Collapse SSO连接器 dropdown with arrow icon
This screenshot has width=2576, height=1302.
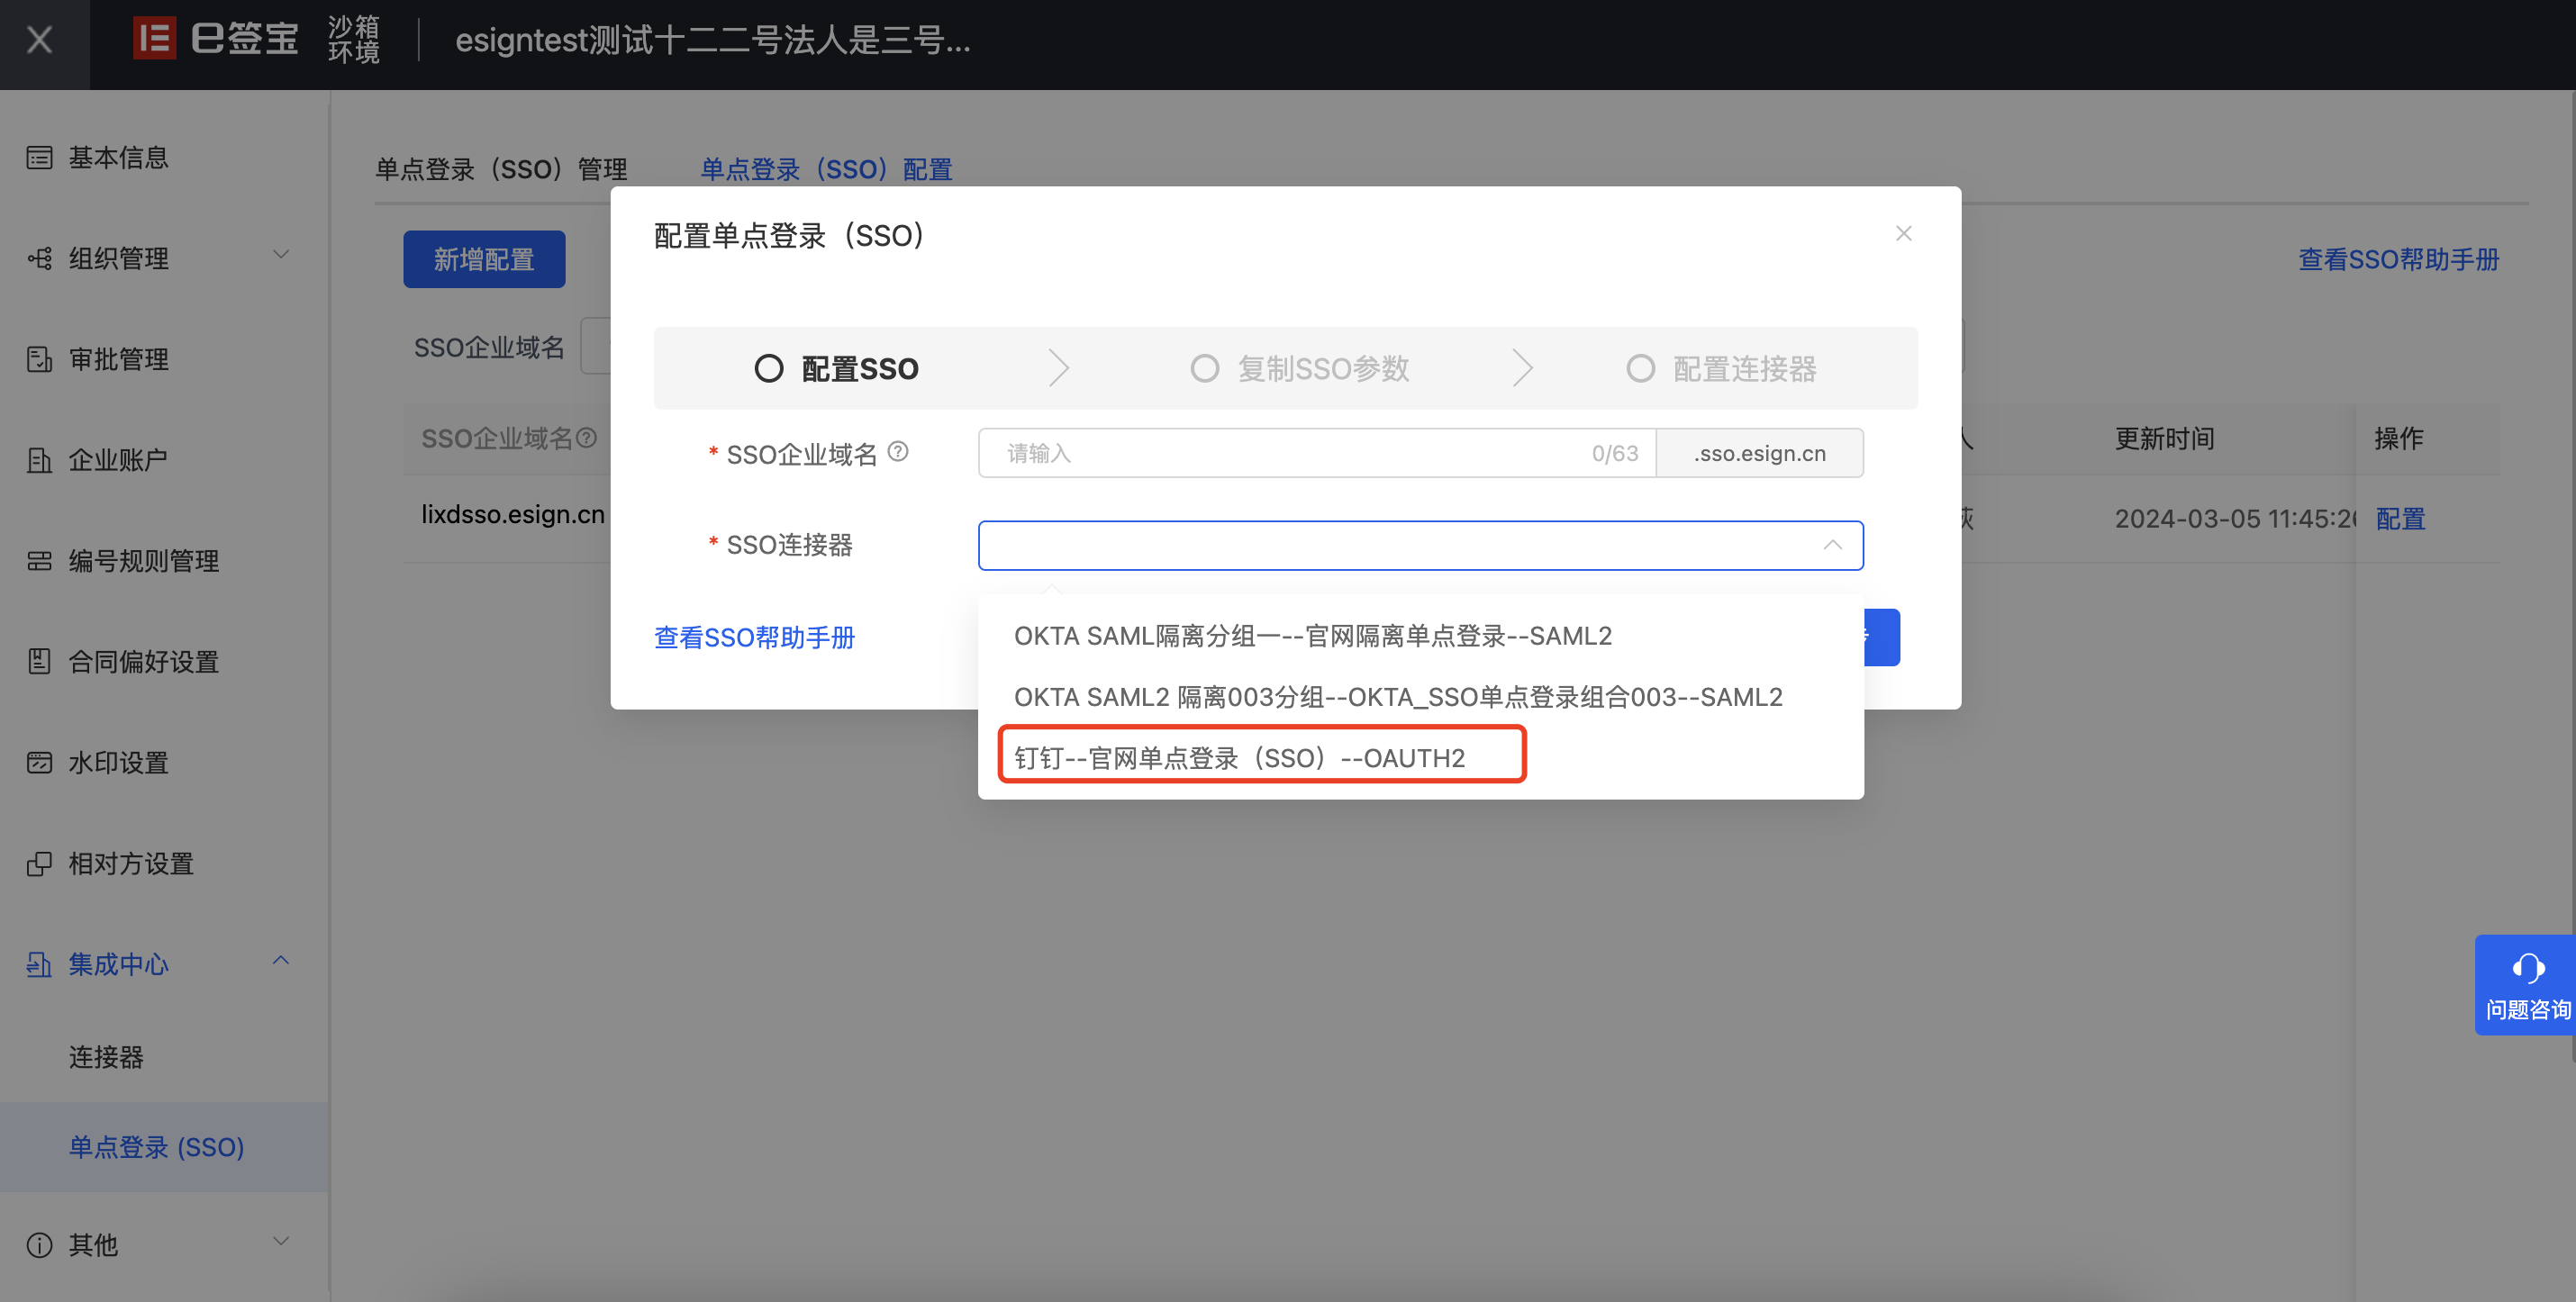click(1832, 545)
